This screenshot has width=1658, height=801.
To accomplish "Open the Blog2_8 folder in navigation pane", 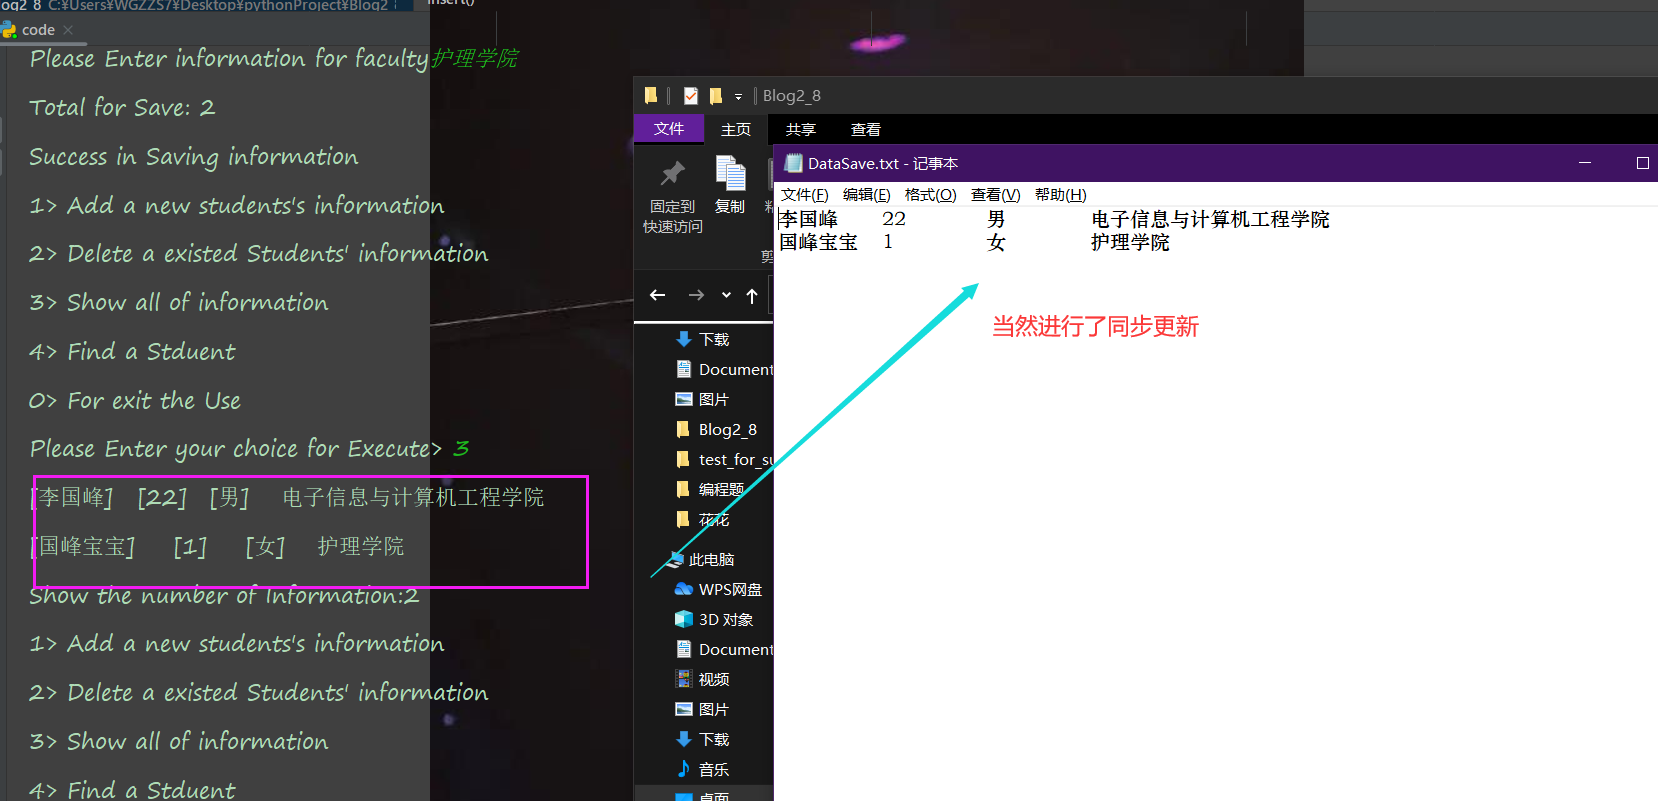I will [x=717, y=429].
